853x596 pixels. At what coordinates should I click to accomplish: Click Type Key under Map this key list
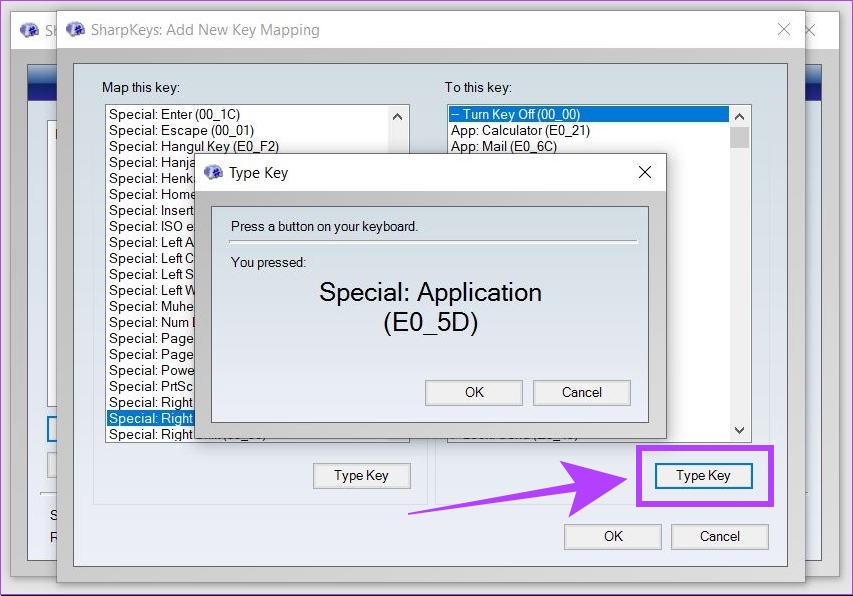(x=361, y=476)
